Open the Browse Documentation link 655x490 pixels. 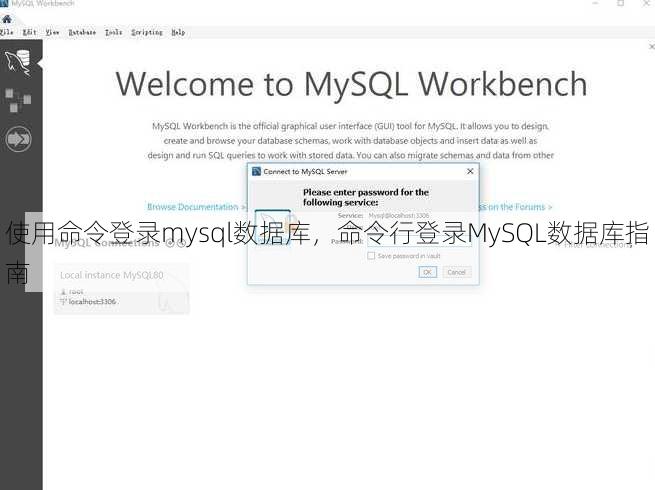coord(196,207)
